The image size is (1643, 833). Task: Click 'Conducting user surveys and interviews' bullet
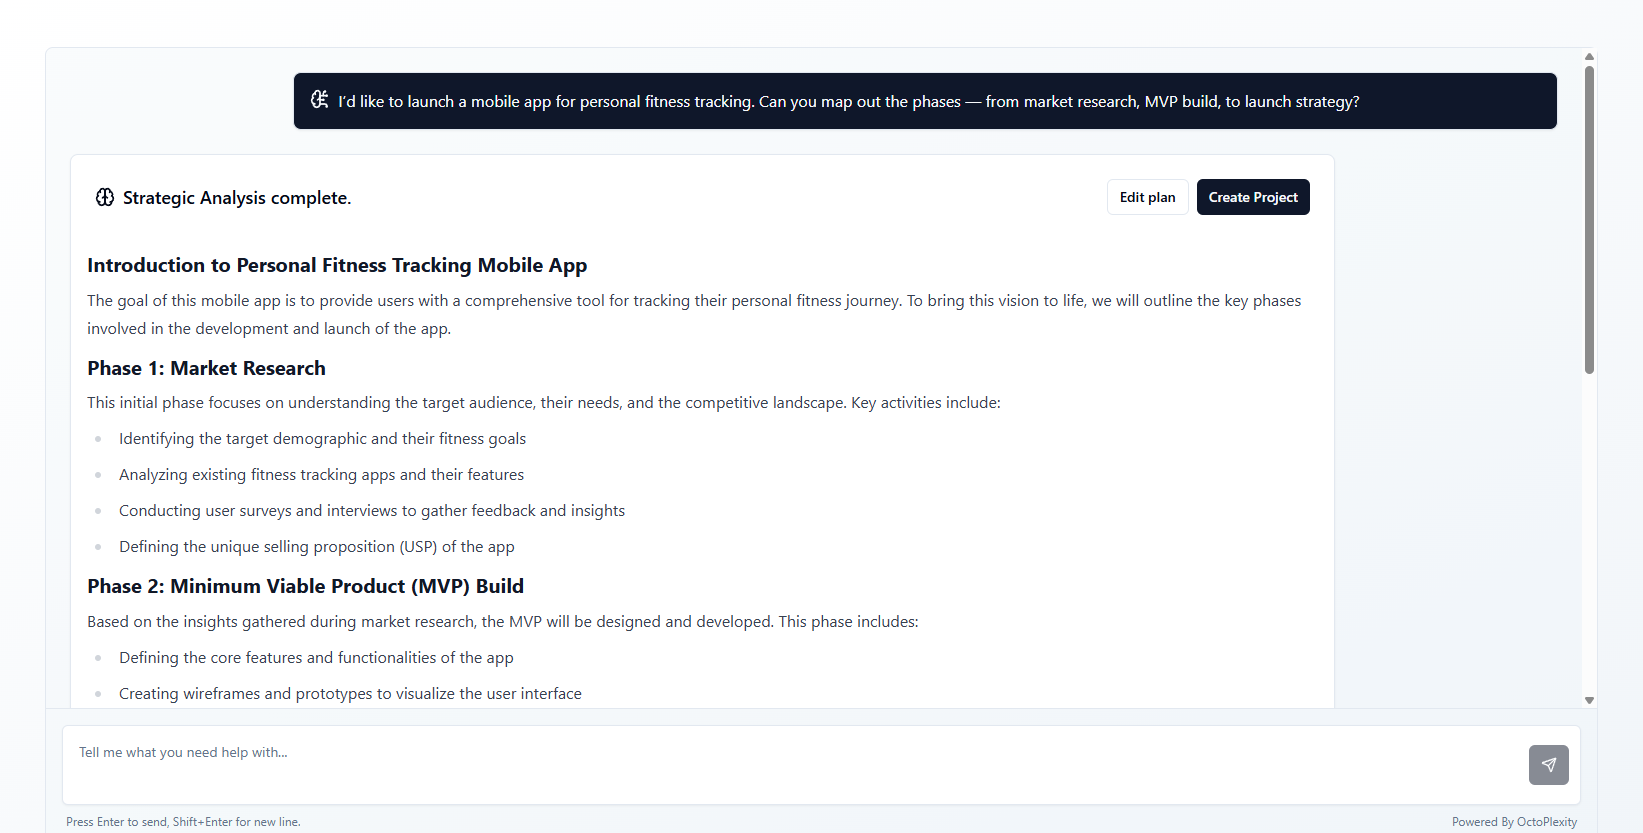pos(372,511)
